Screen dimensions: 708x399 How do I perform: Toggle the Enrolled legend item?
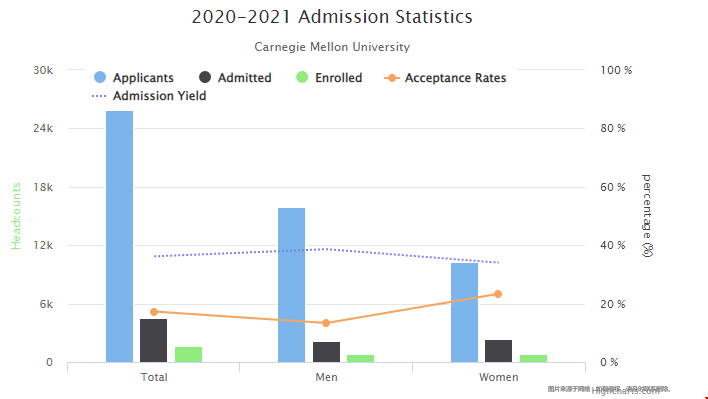(x=329, y=78)
